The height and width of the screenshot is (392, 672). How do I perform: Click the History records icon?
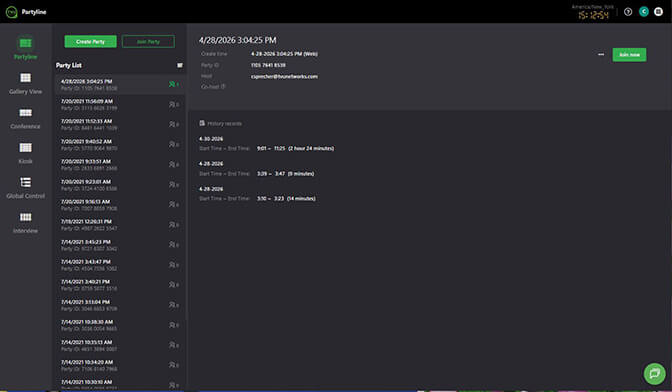coord(202,123)
